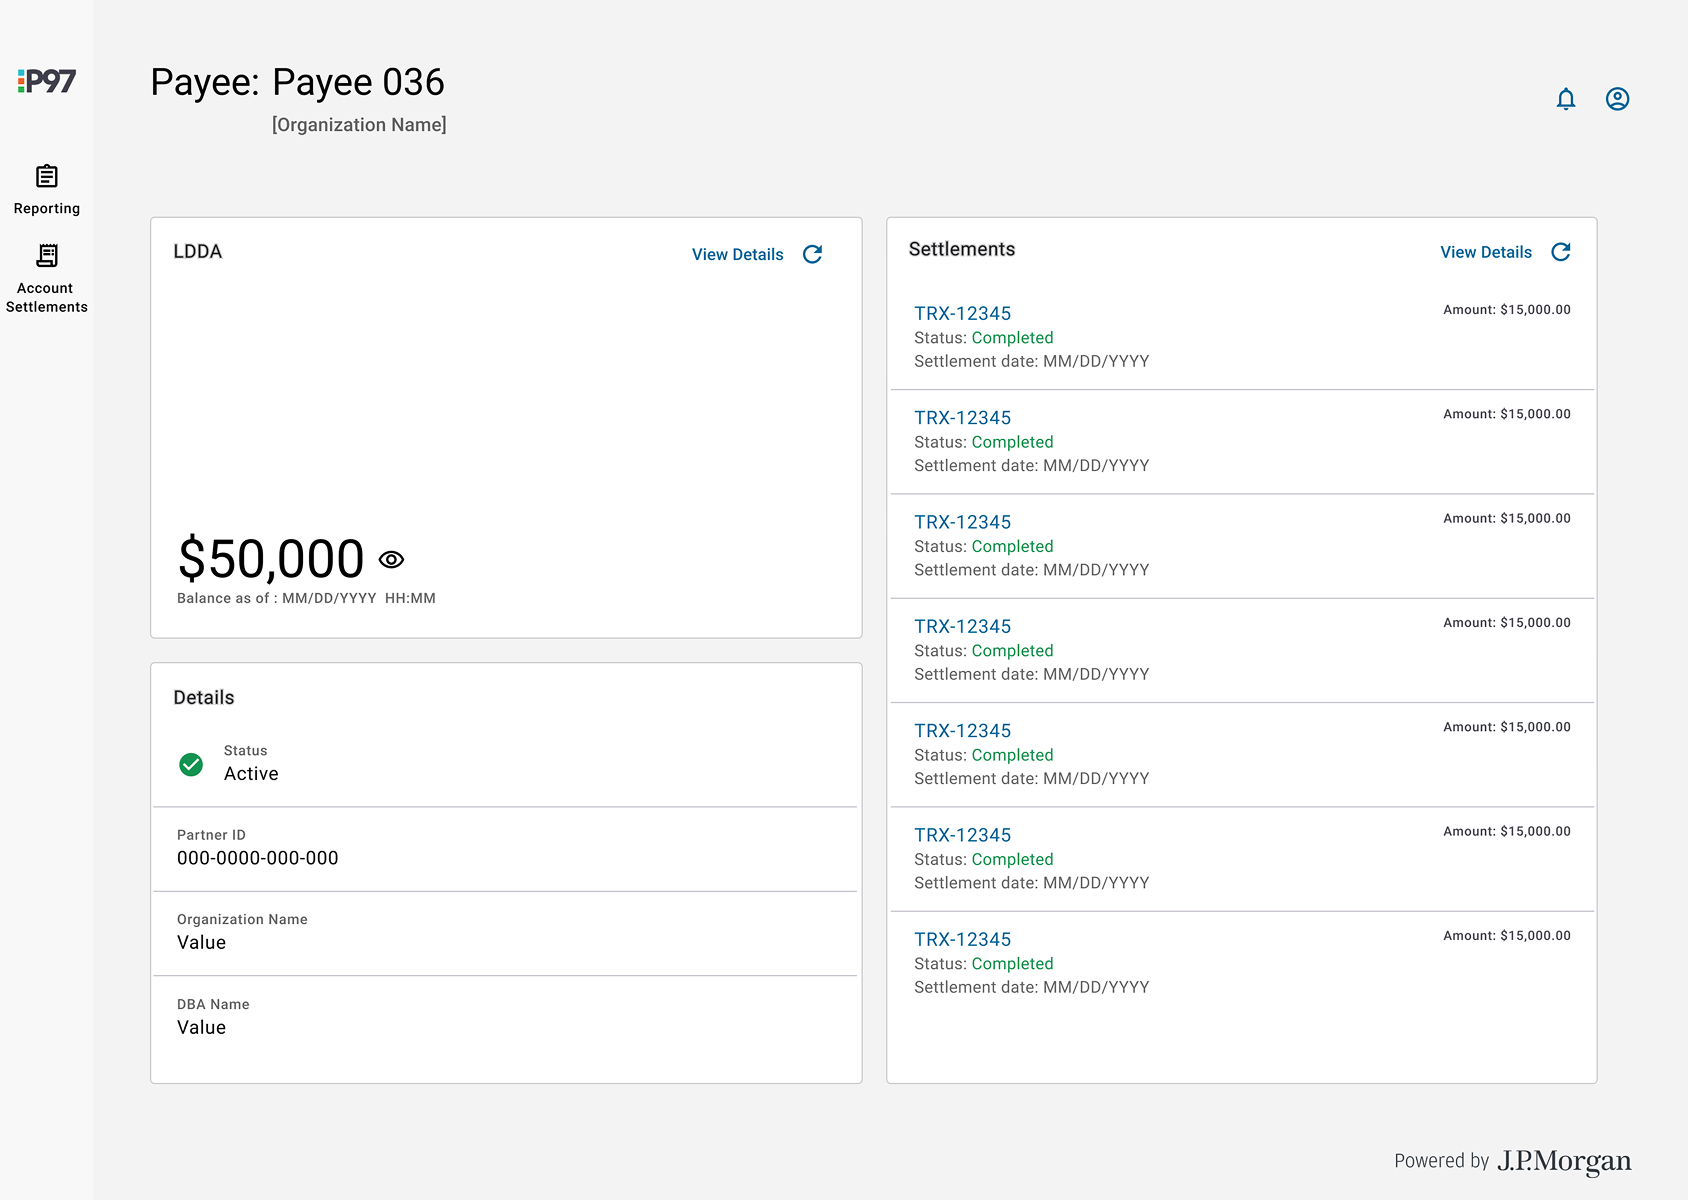Toggle balance visibility eye icon

391,560
